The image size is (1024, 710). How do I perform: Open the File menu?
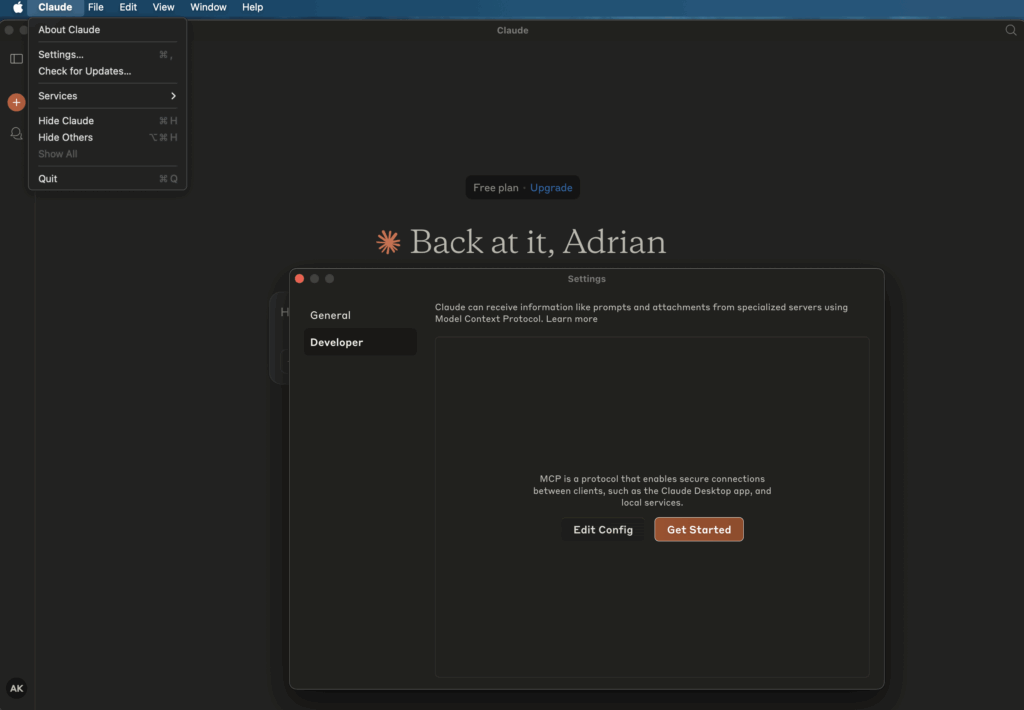(x=95, y=7)
